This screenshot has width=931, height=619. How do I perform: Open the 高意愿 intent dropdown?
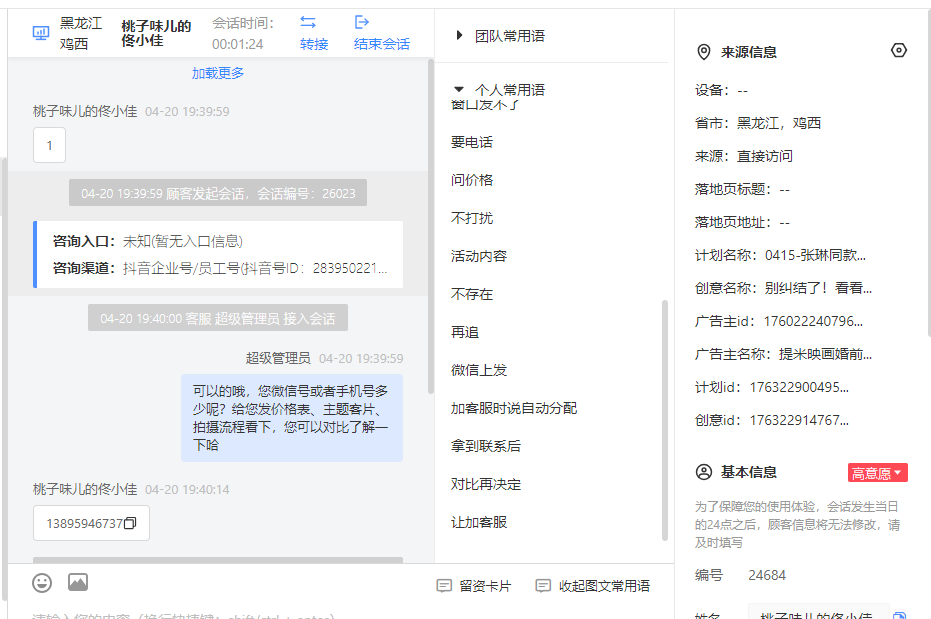pos(878,473)
